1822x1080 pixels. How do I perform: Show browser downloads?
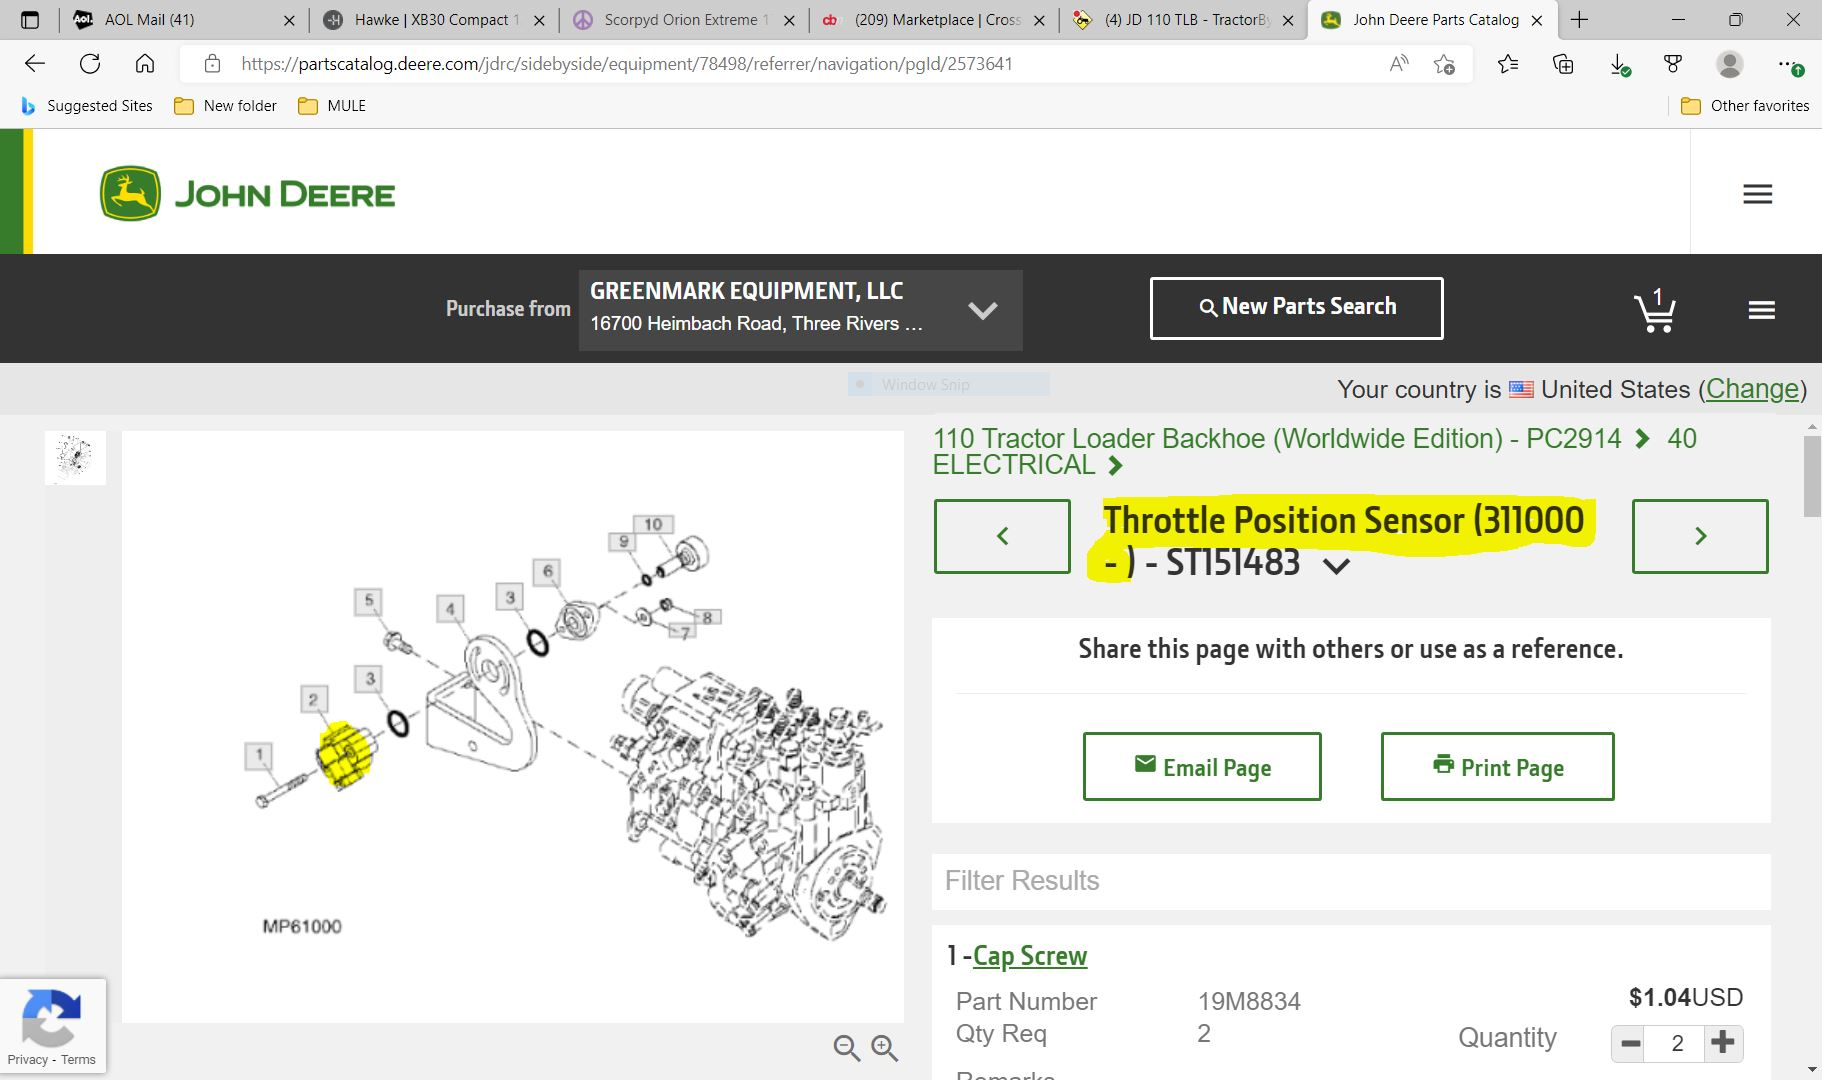pyautogui.click(x=1619, y=64)
